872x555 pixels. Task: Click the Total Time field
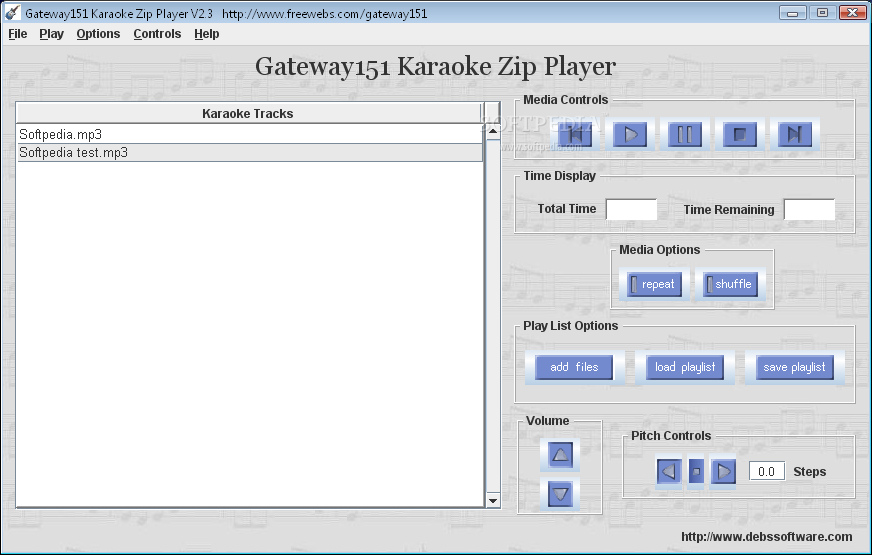tap(631, 209)
